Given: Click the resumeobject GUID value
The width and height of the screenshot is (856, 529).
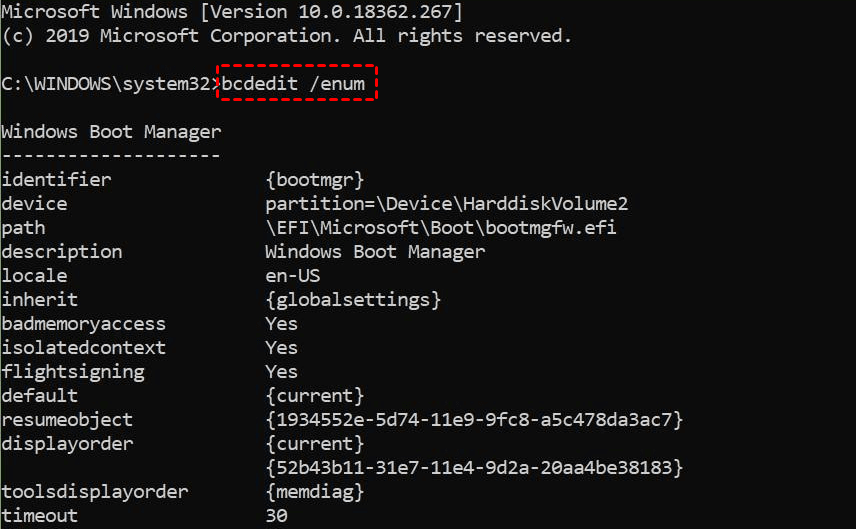Looking at the screenshot, I should click(473, 420).
